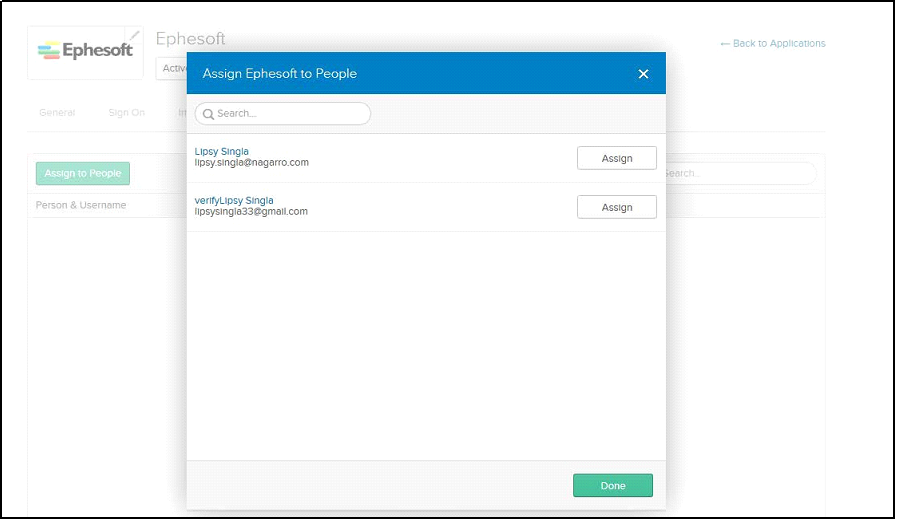This screenshot has height=520, width=897.
Task: Focus the dialog Search field
Action: pos(283,113)
